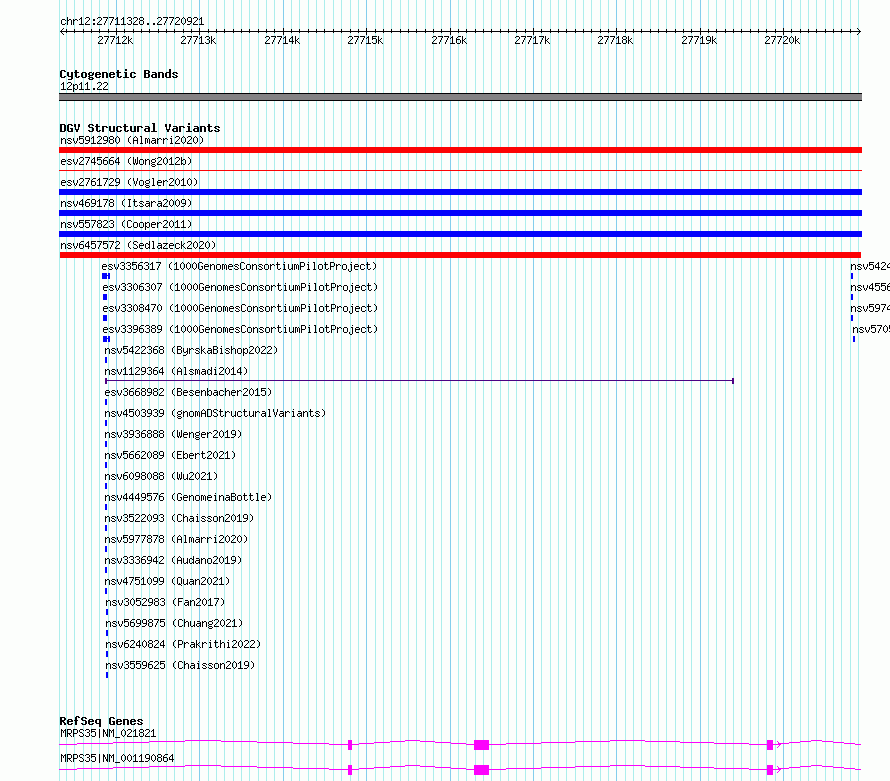Click the 27717k ruler tick label
Viewport: 890px width, 781px height.
[x=532, y=40]
